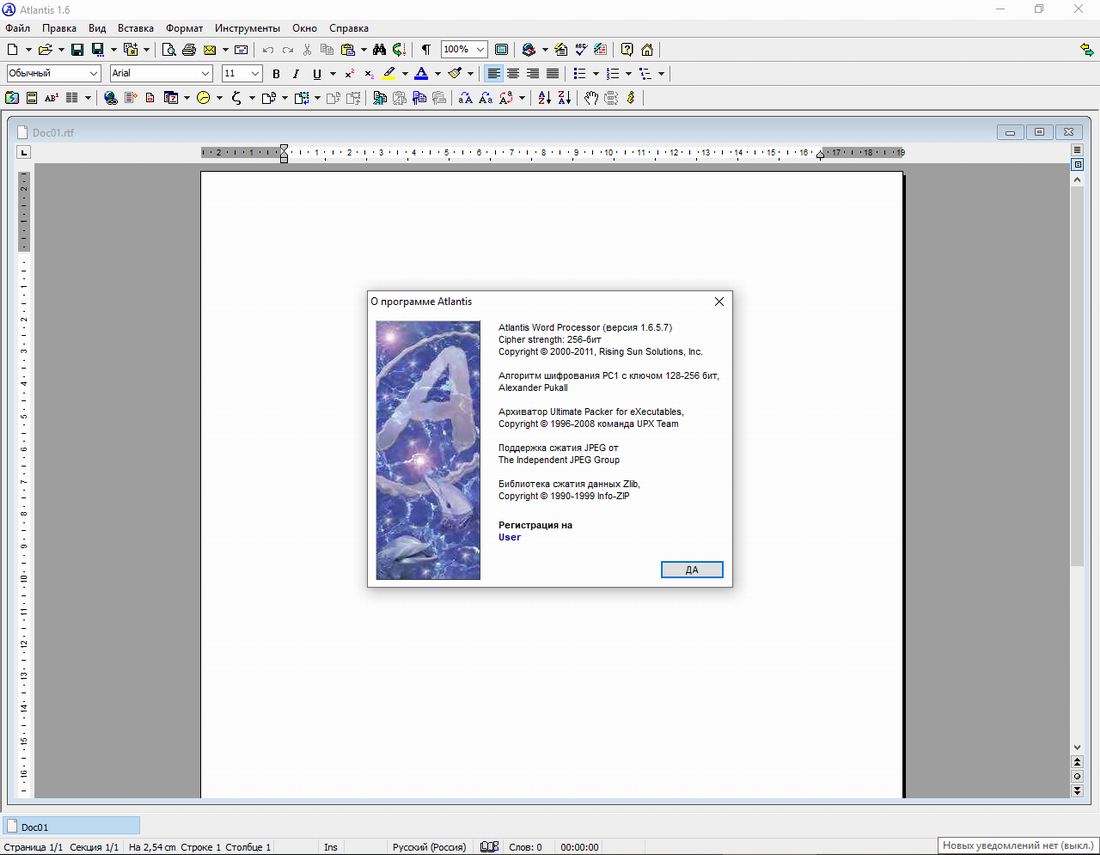Expand the numbered list dropdown arrow
The image size is (1100, 855).
629,74
